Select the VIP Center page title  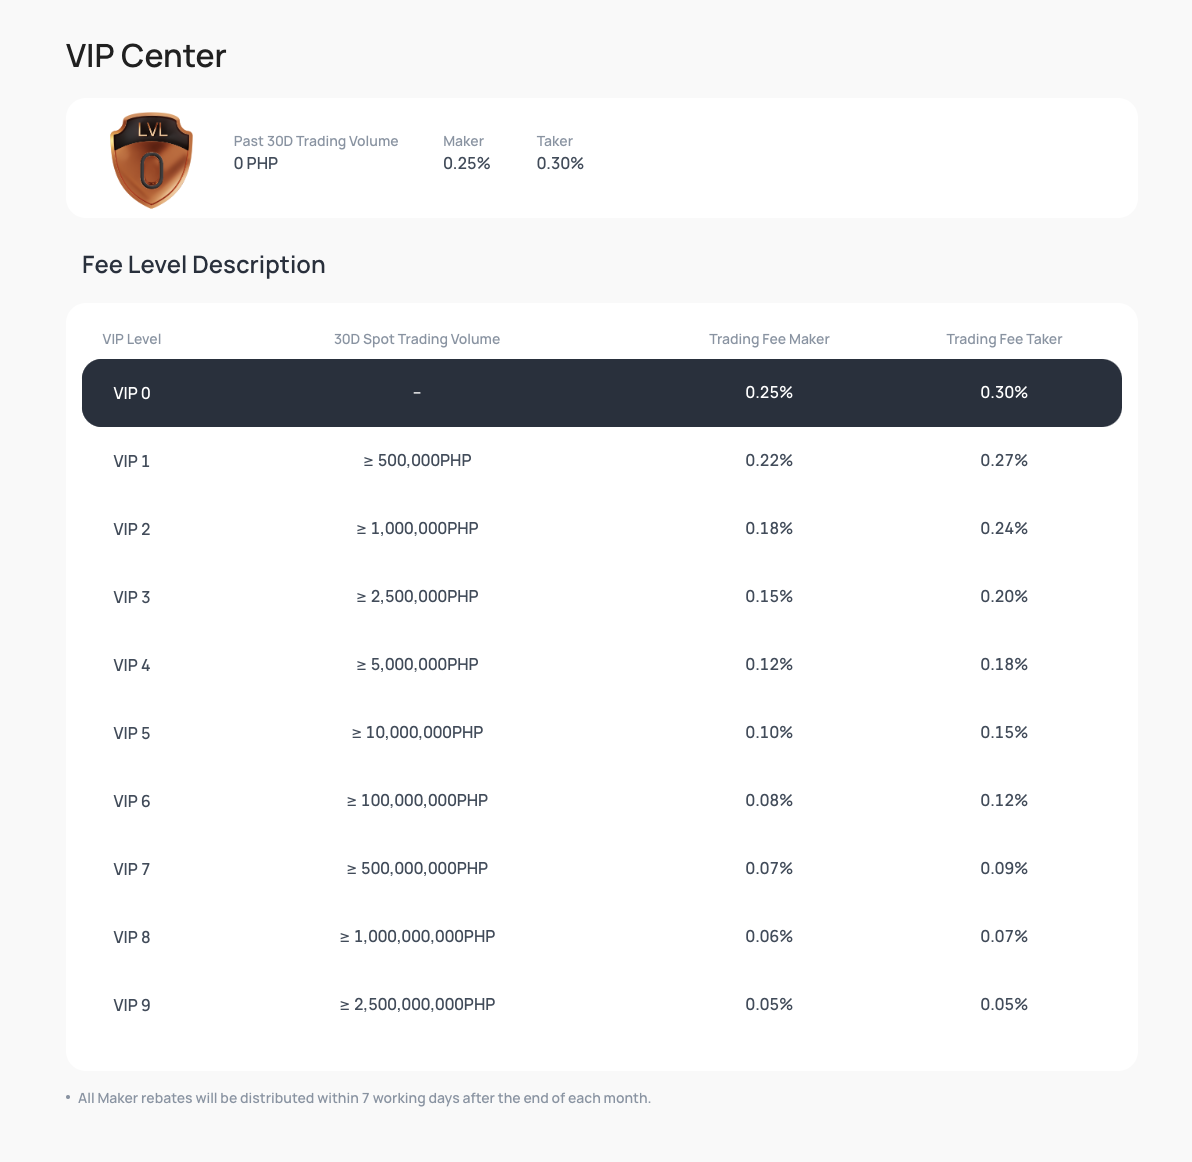(145, 56)
